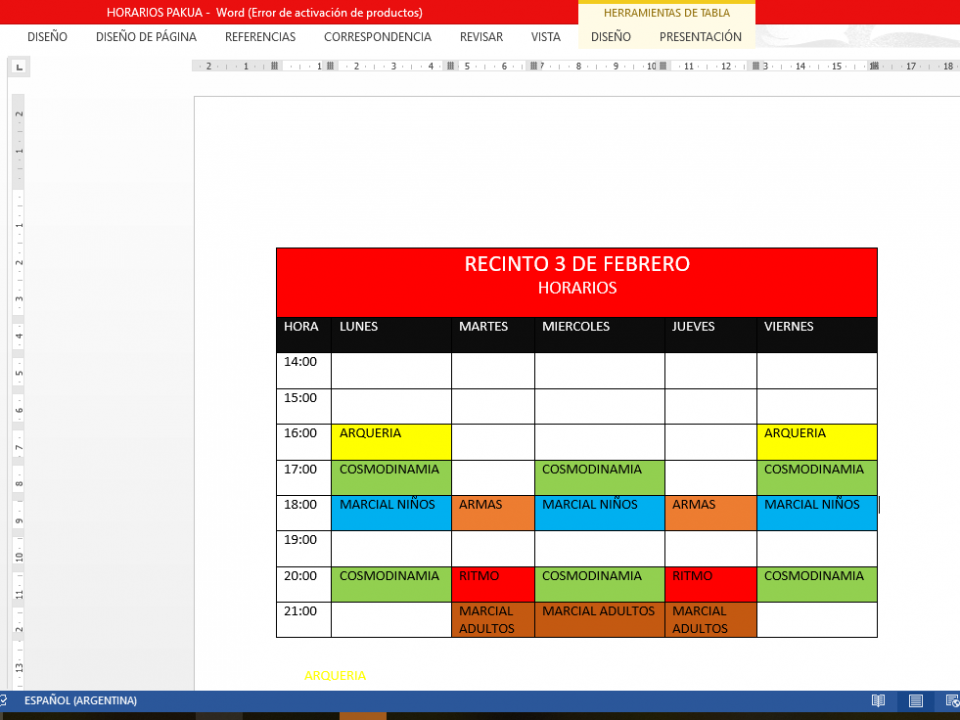Select the LUNES column header
This screenshot has width=960, height=720.
pyautogui.click(x=391, y=334)
